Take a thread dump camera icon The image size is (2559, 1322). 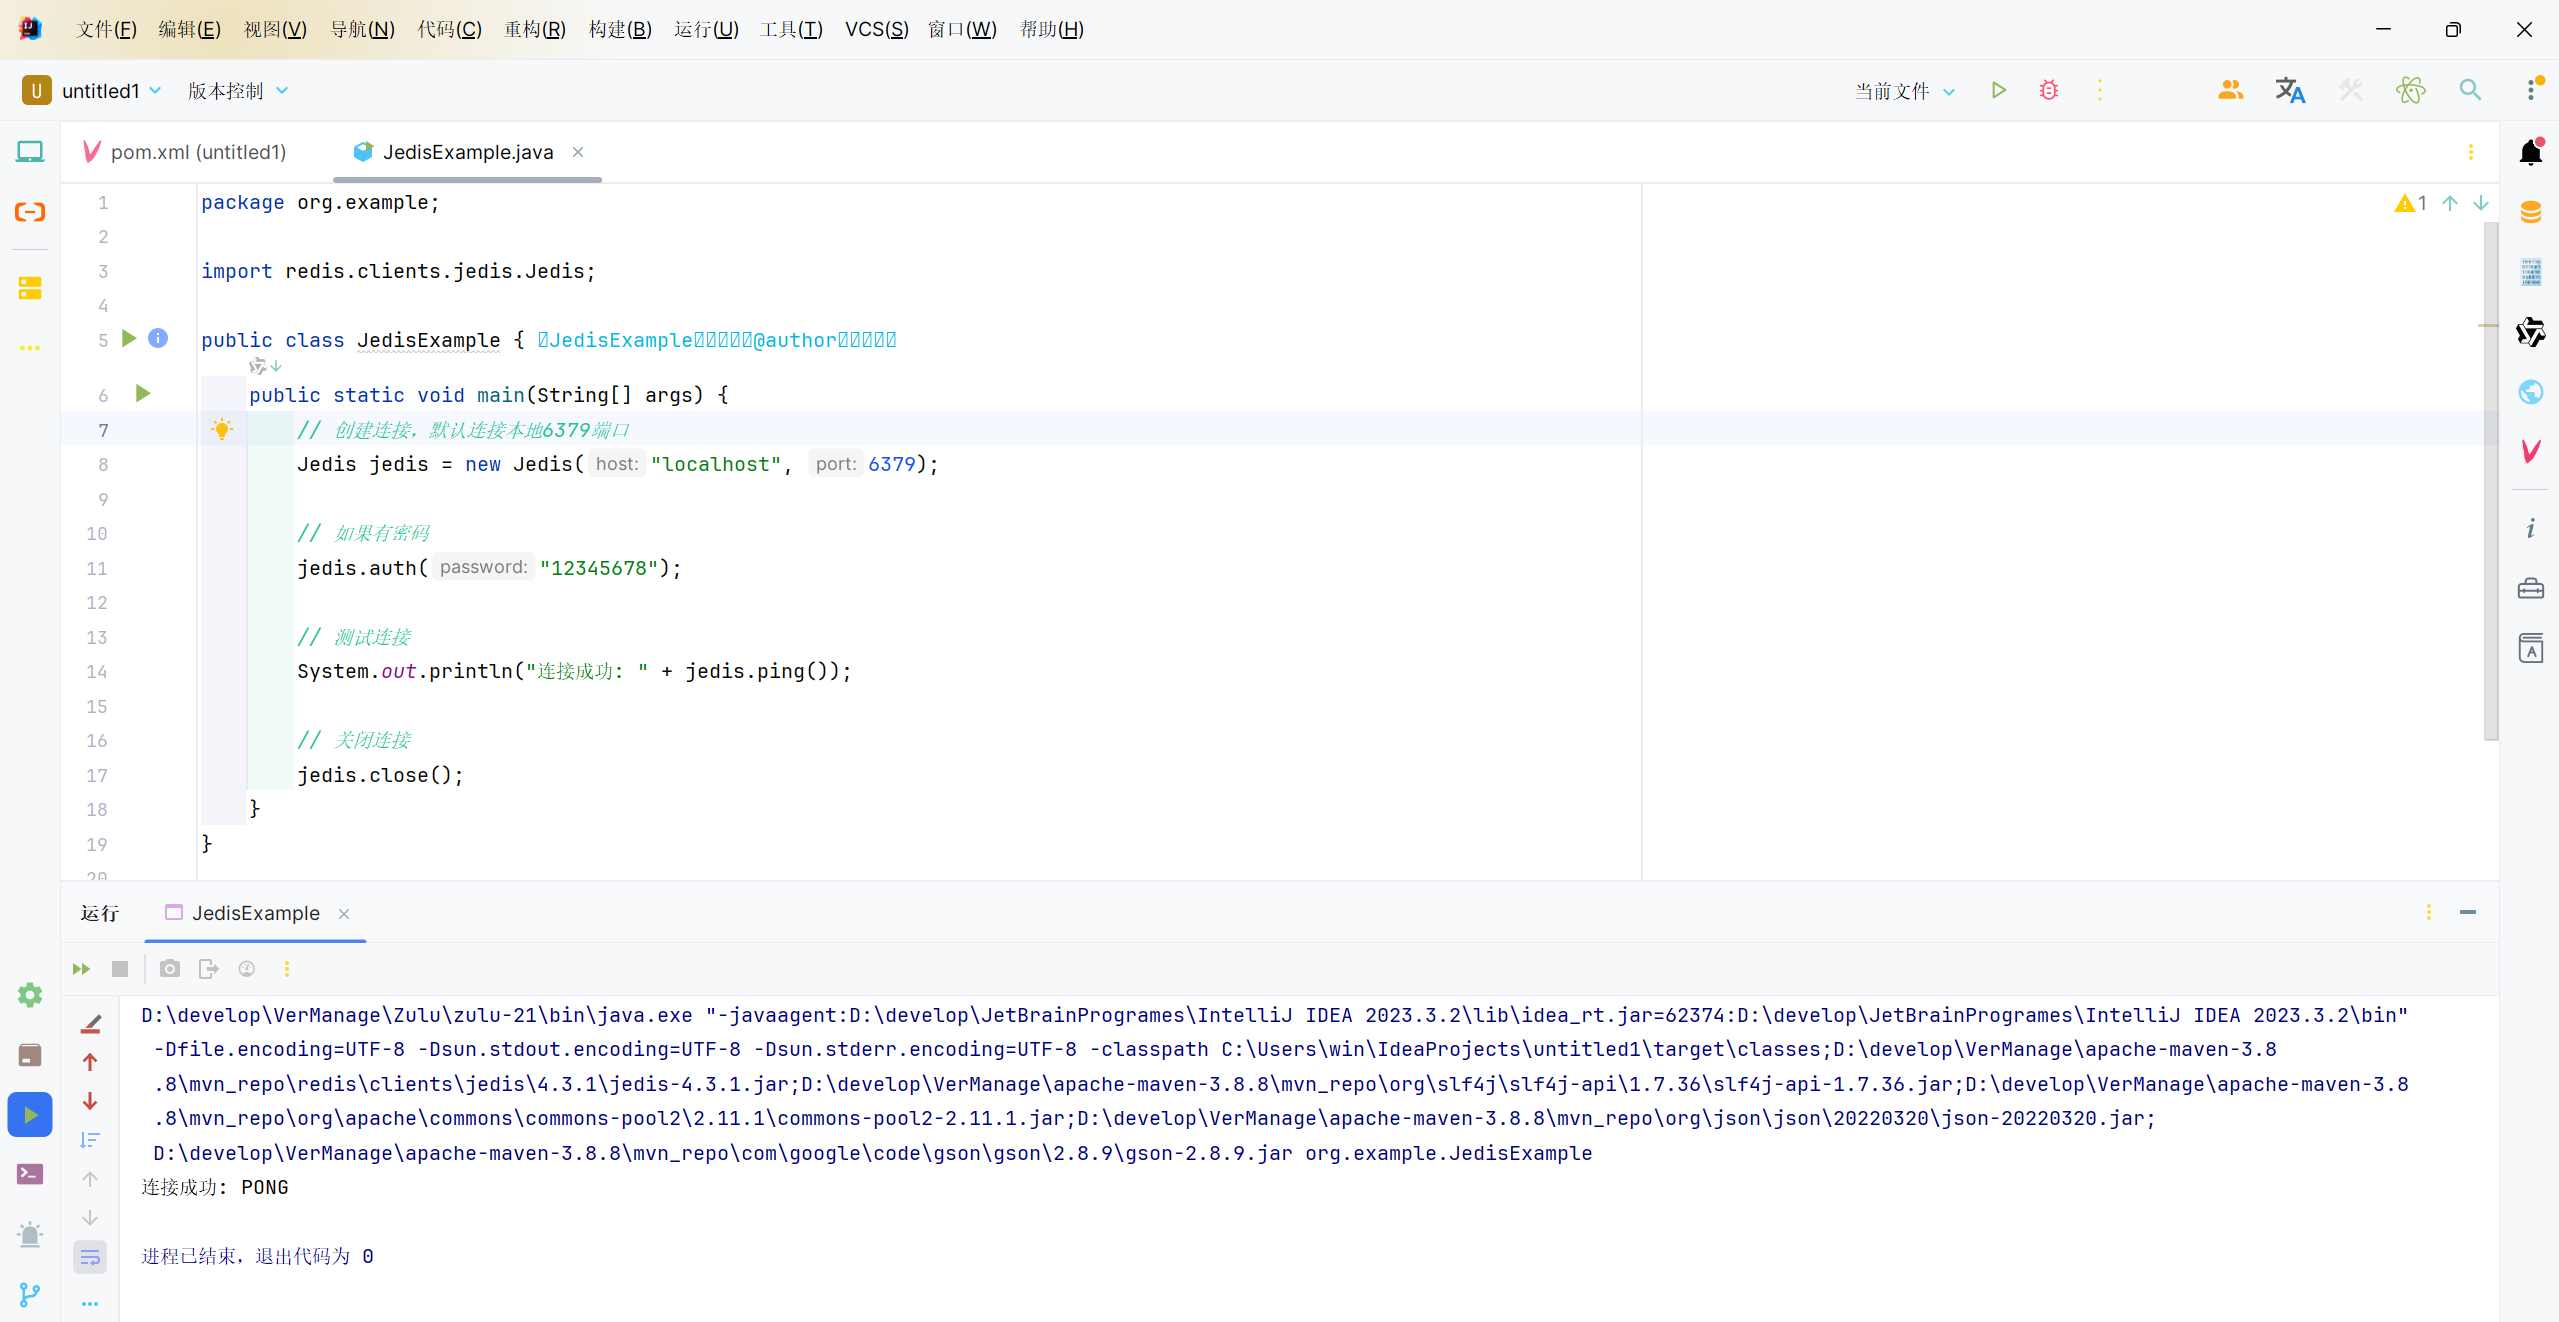pos(170,969)
